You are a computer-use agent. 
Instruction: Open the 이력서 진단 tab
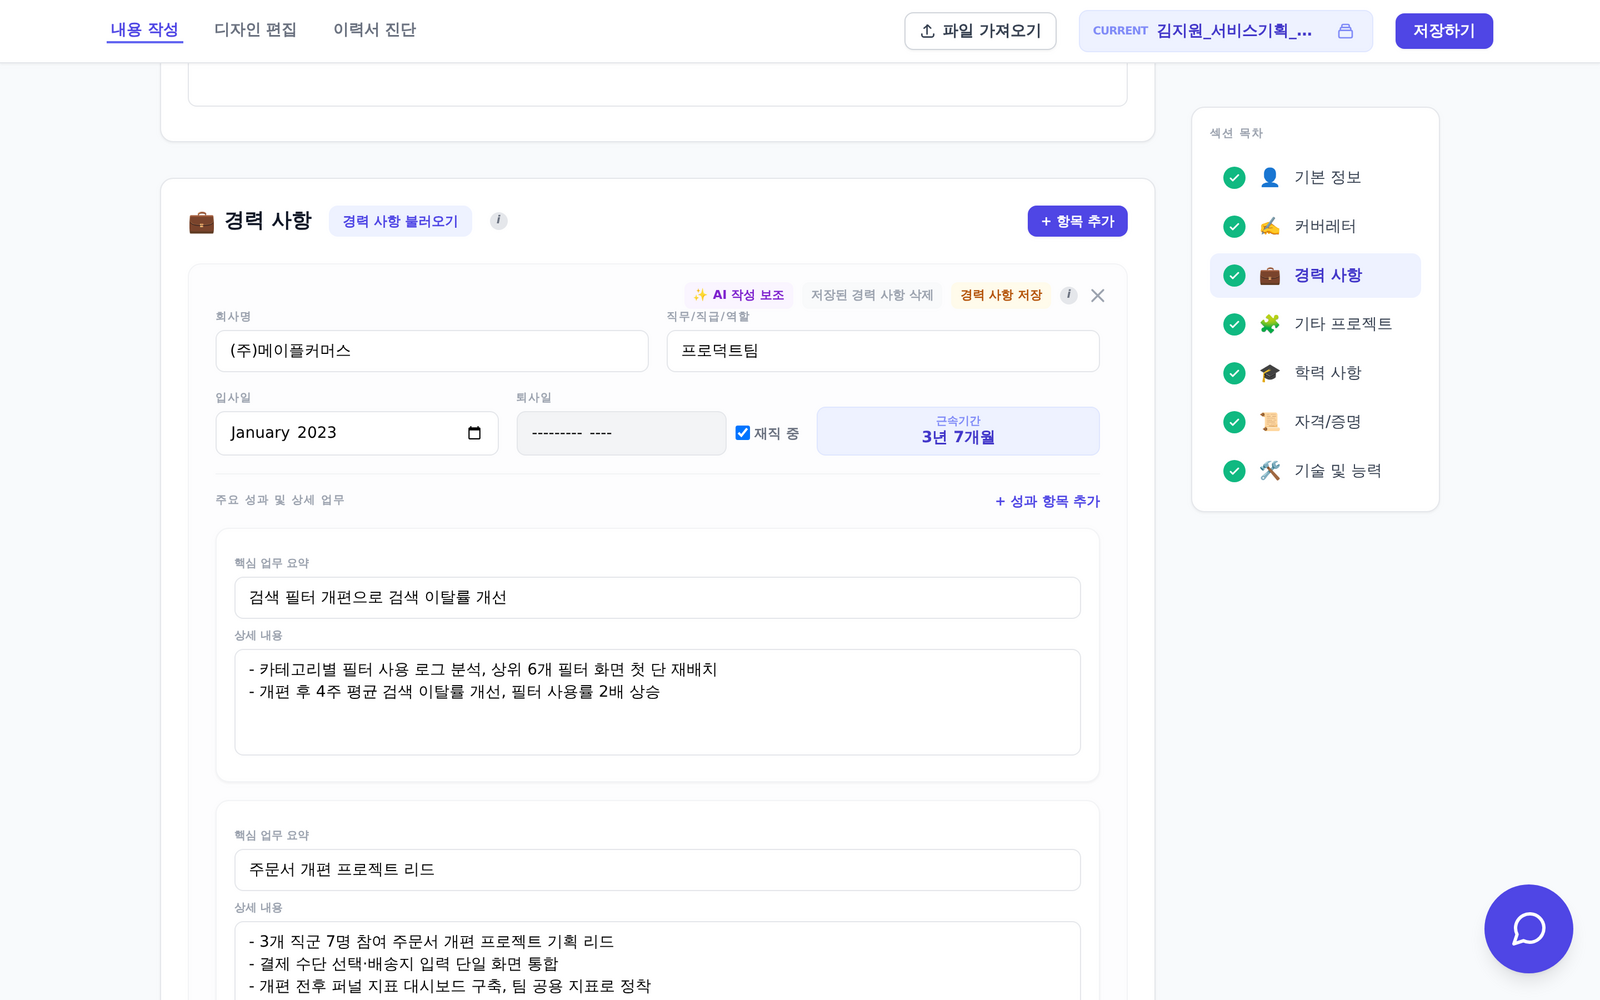374,30
